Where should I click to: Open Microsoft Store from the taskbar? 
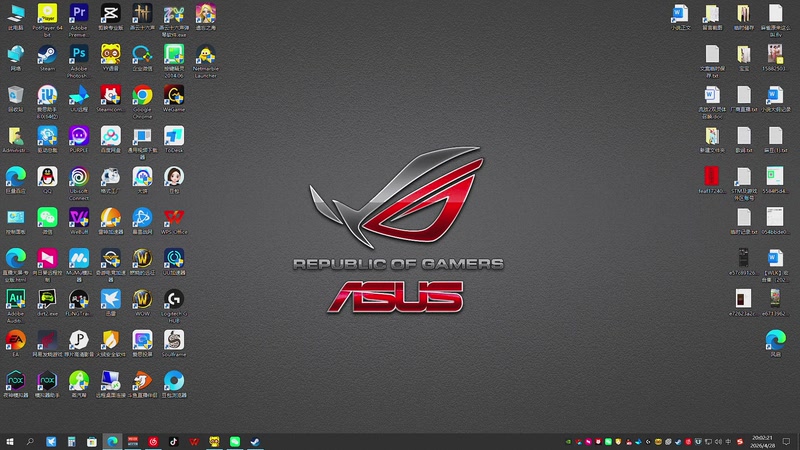(x=92, y=442)
